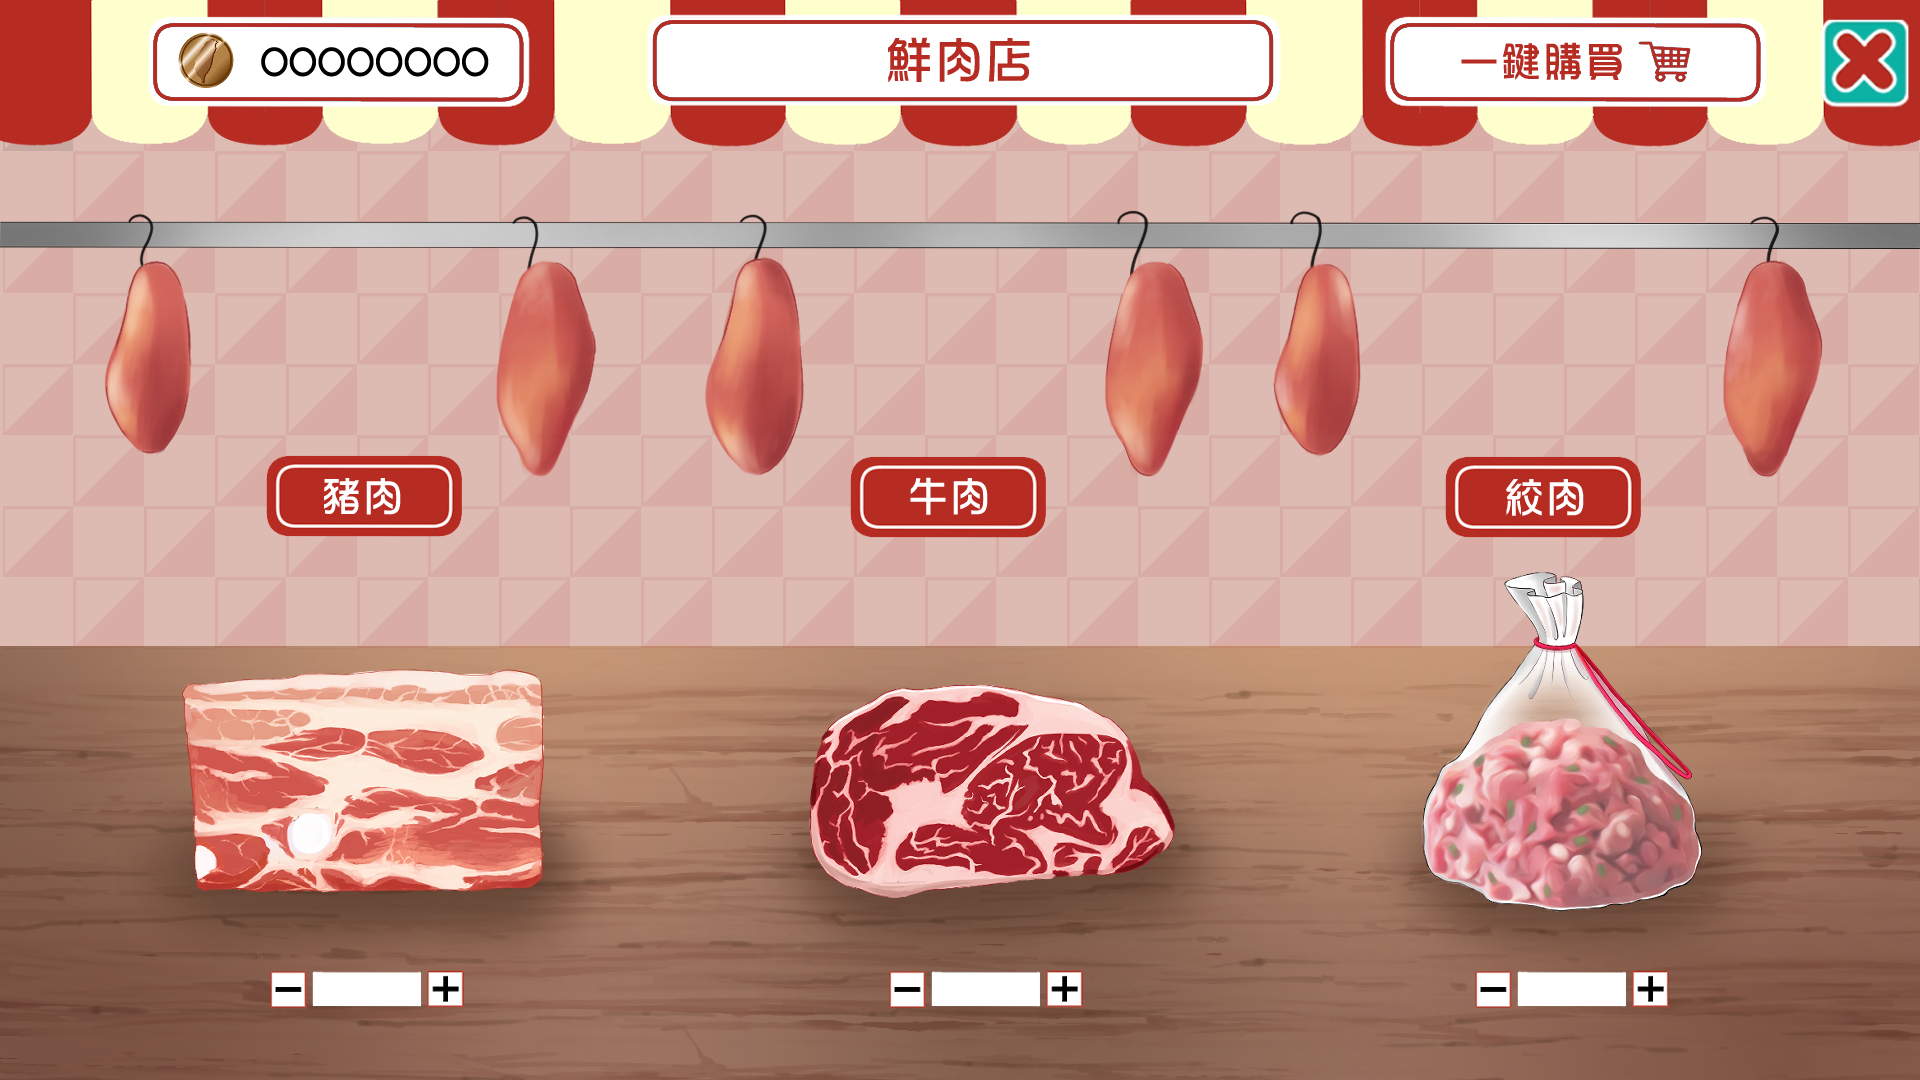Screen dimensions: 1920x1080
Task: Click the 一鍵購買 one-click buy button
Action: click(x=1574, y=62)
